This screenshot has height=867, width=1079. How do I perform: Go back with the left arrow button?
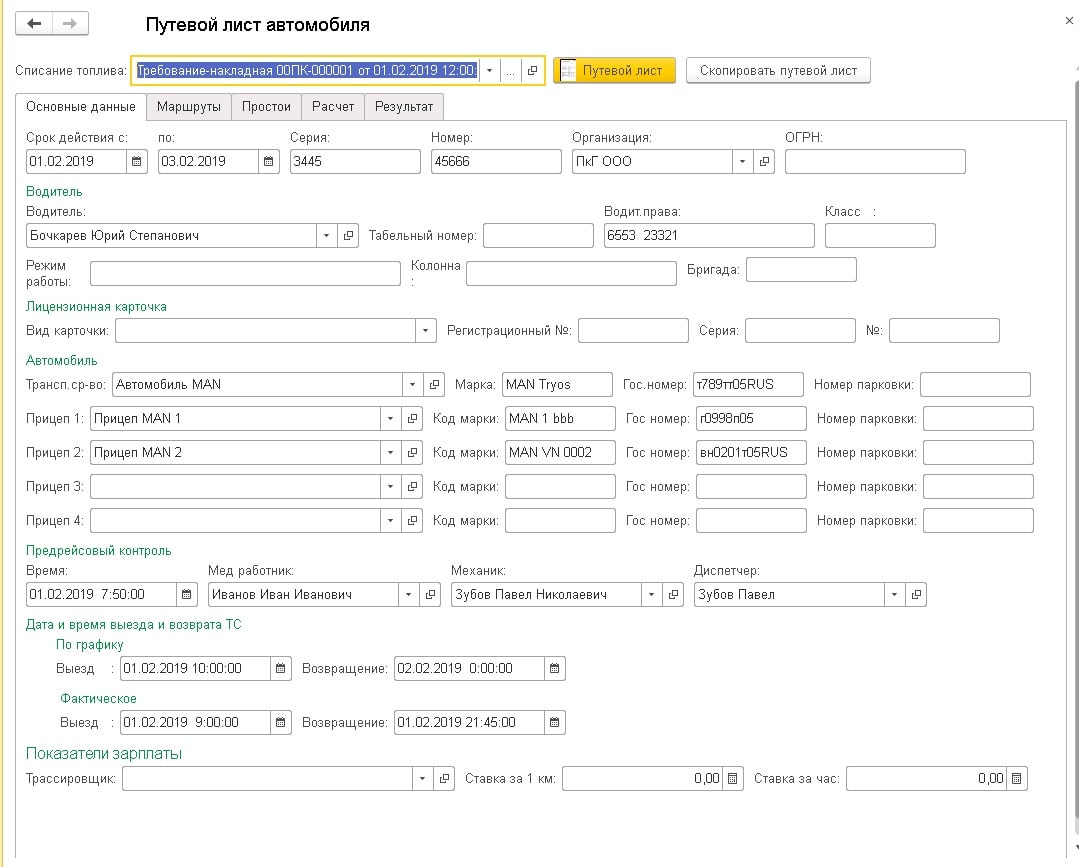(x=34, y=24)
